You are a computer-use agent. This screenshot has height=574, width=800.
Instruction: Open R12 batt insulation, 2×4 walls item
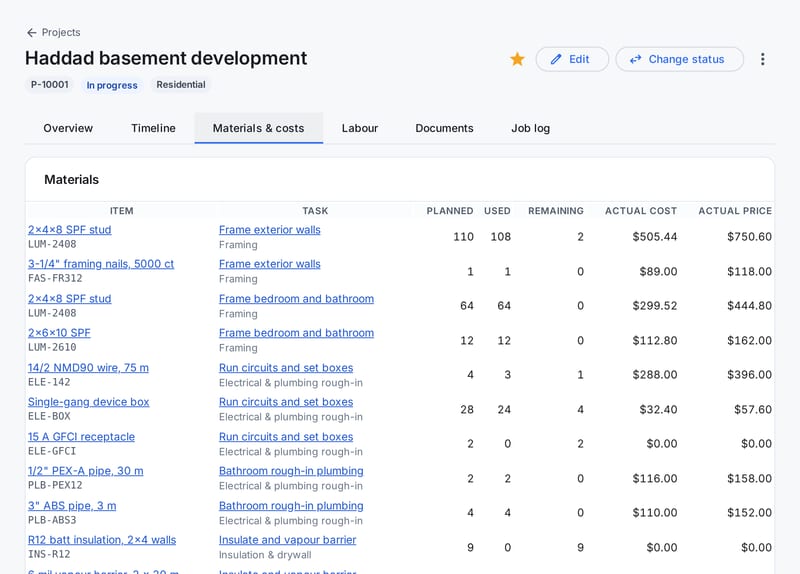click(102, 540)
